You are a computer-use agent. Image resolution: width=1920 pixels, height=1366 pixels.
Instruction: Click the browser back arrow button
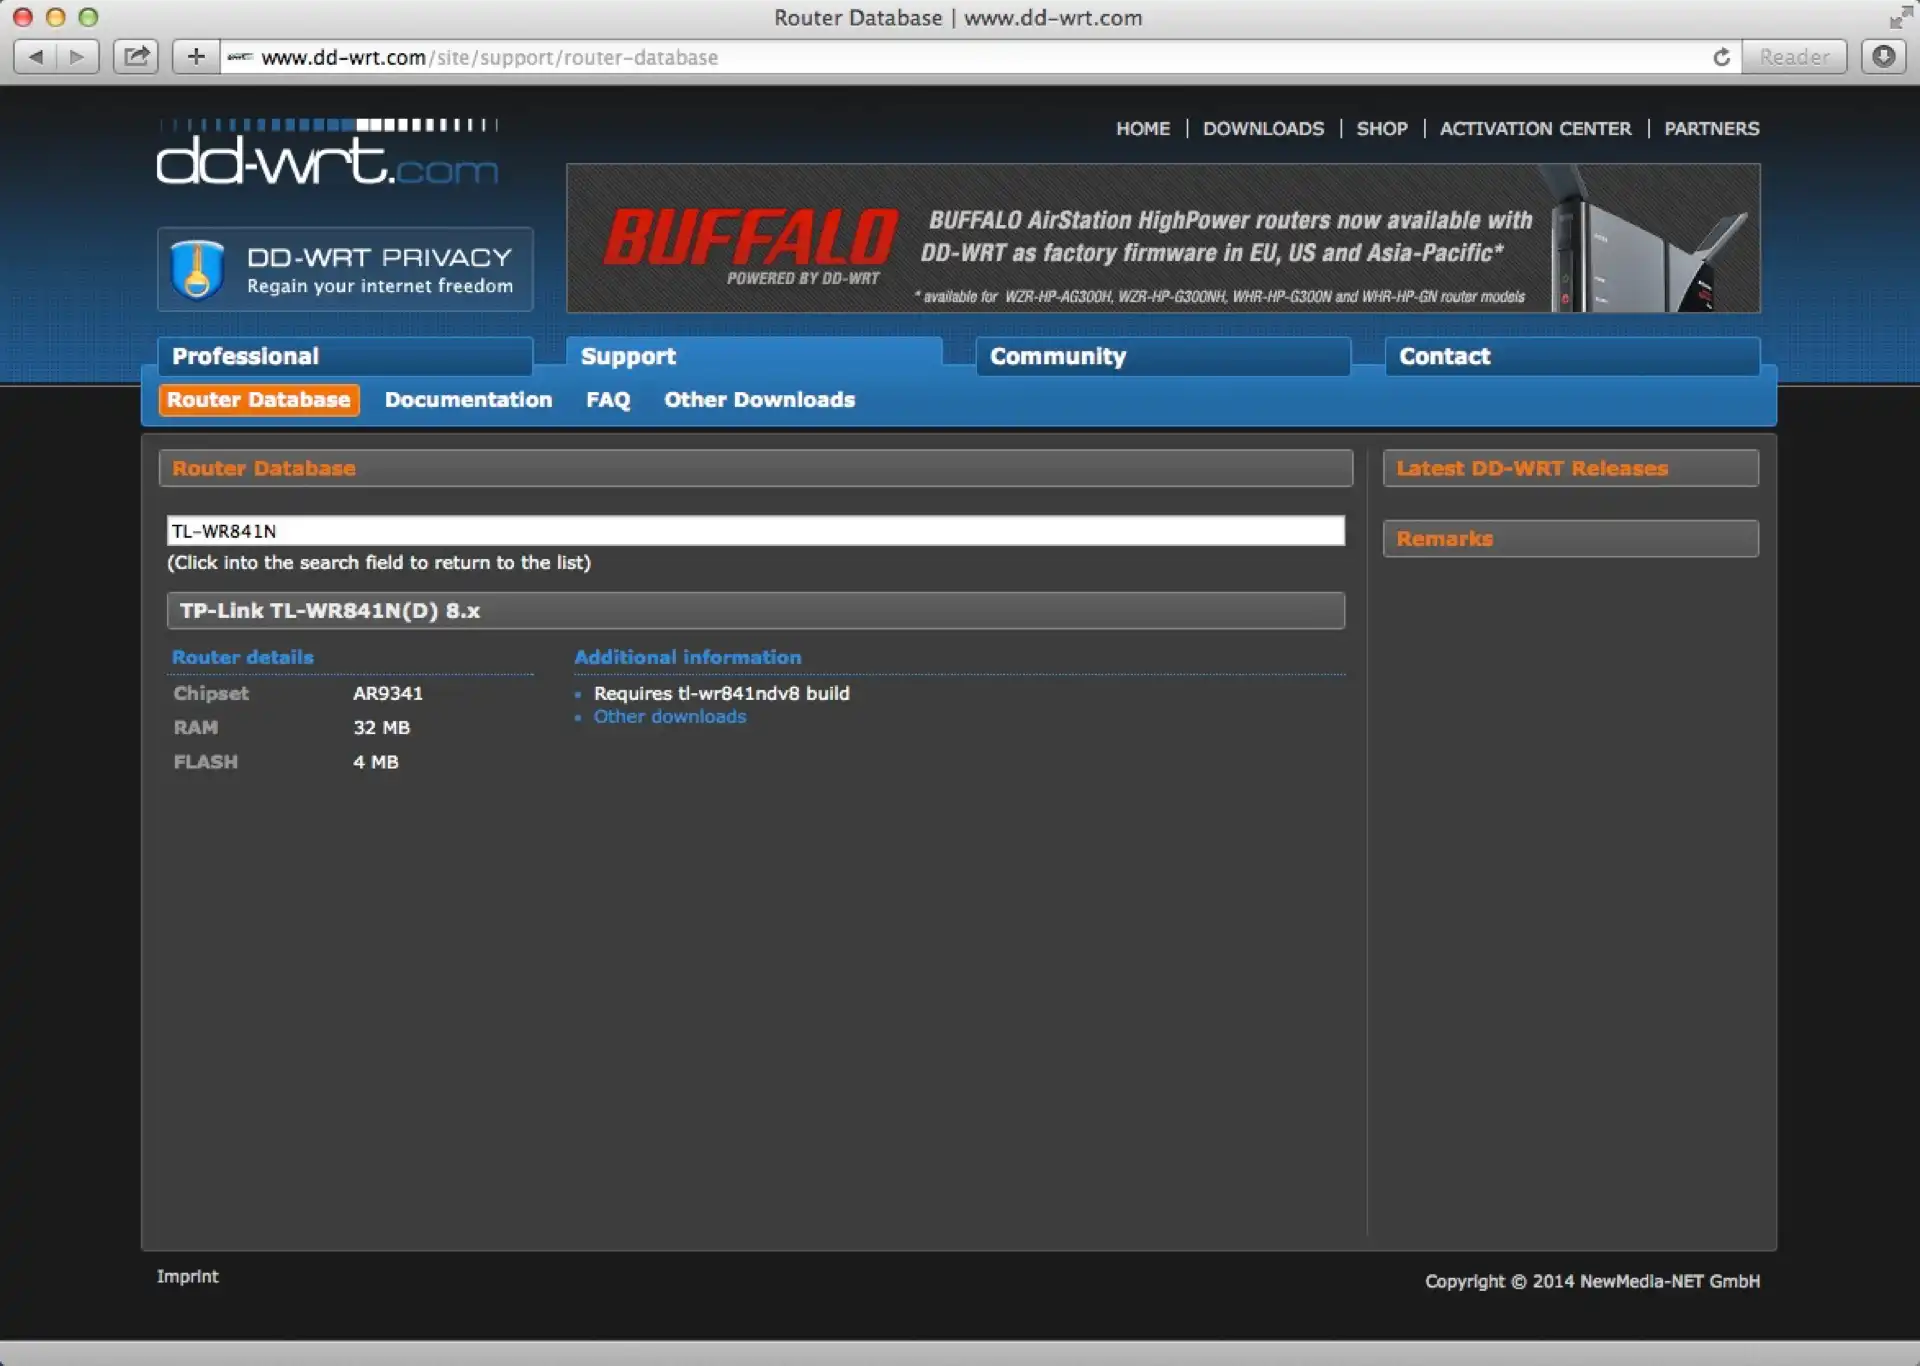36,57
